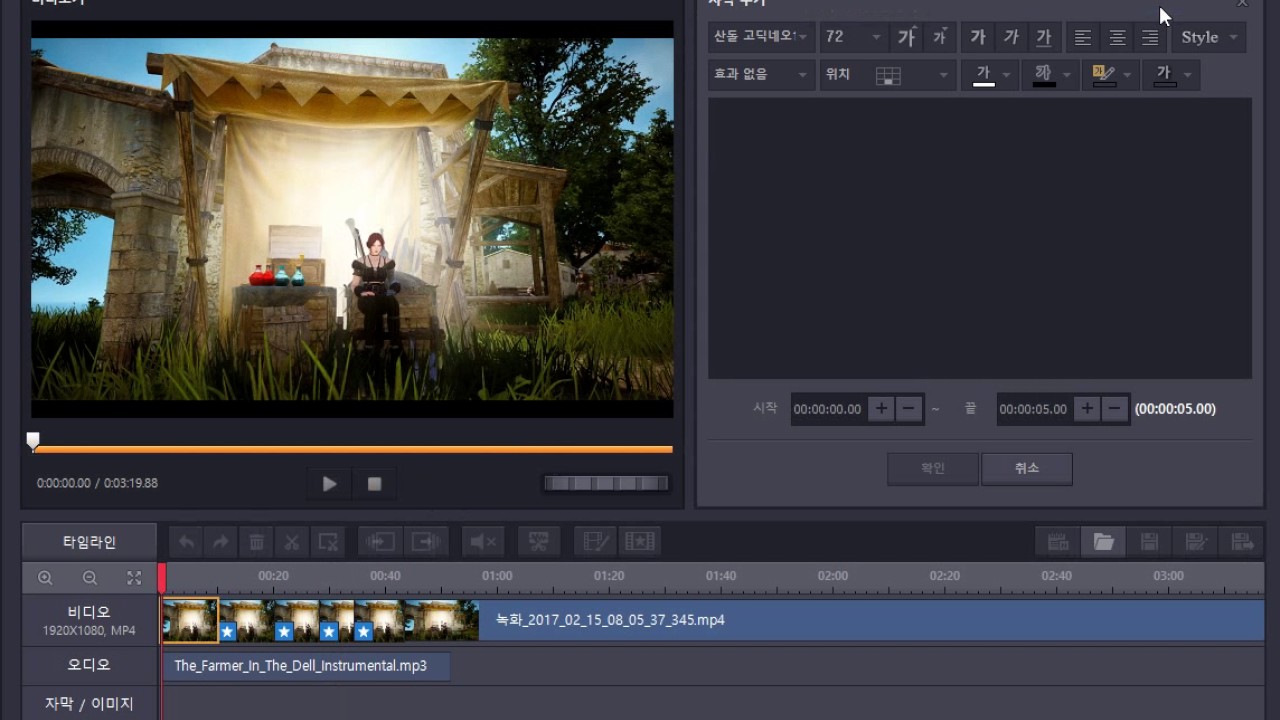The width and height of the screenshot is (1280, 720).
Task: Click the 시작 start time field
Action: pyautogui.click(x=828, y=409)
